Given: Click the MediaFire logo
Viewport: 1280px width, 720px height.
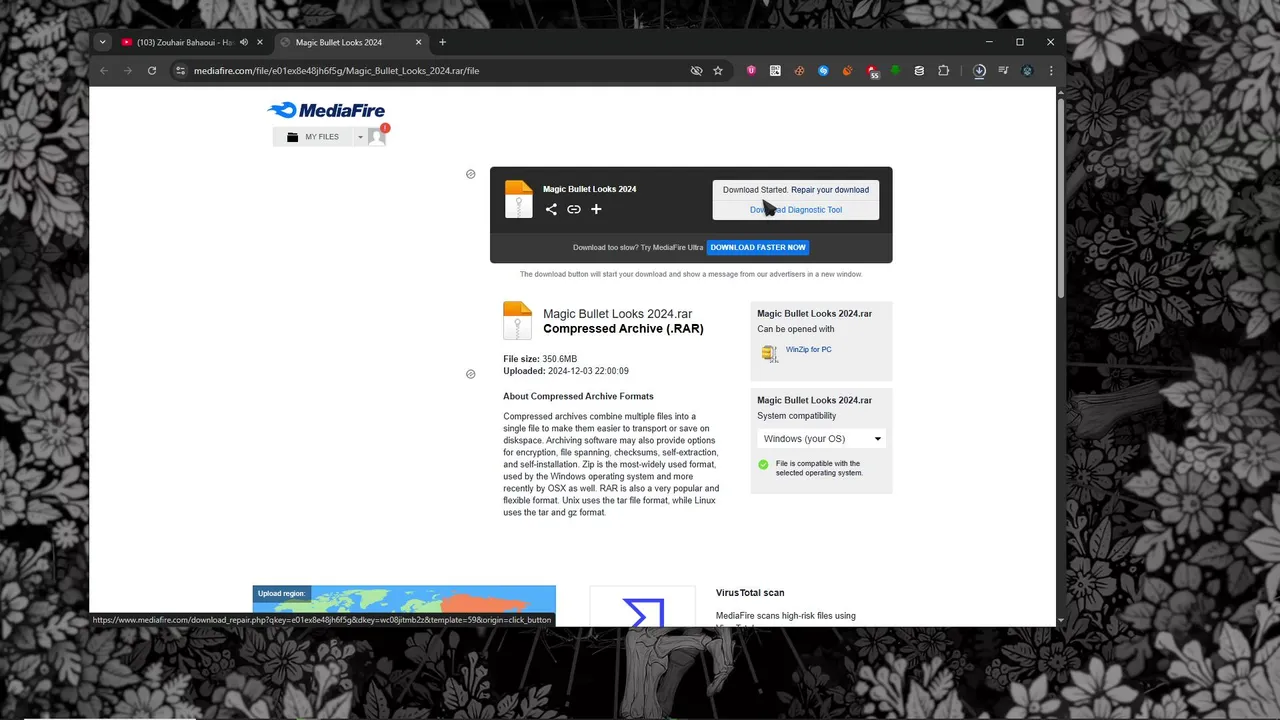Looking at the screenshot, I should click(326, 110).
